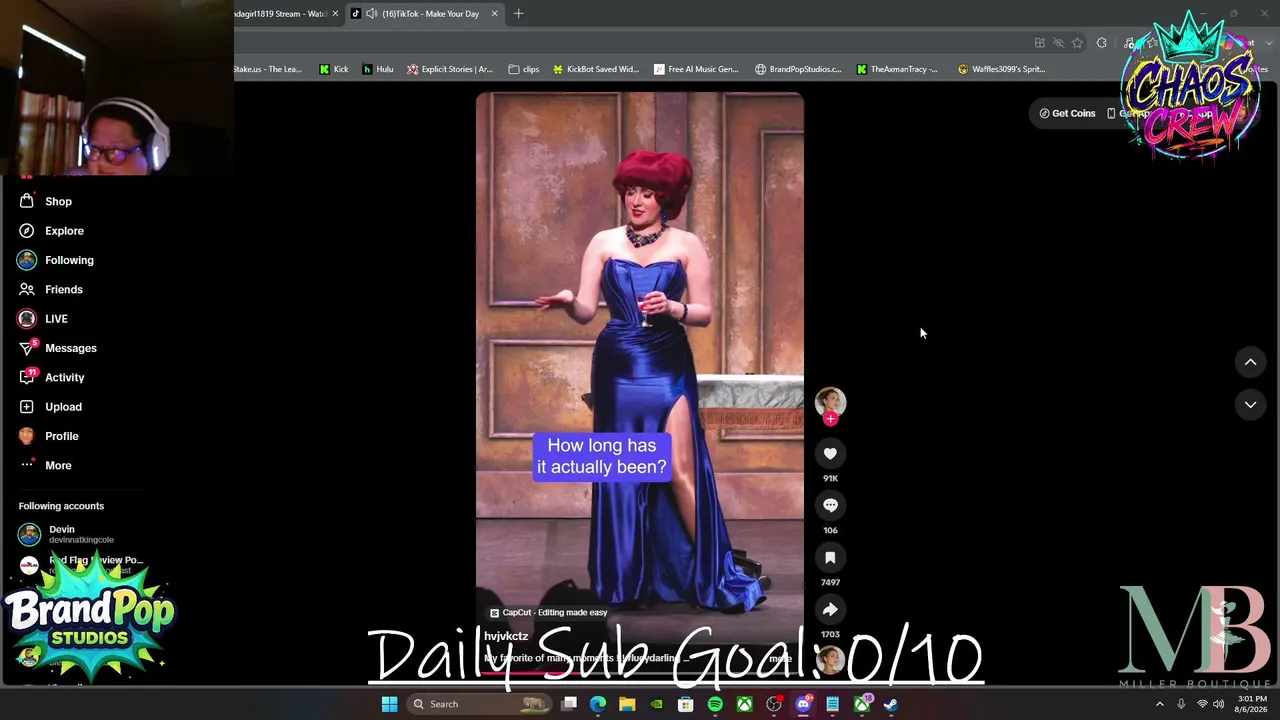This screenshot has height=720, width=1280.
Task: Open the hvjvkctz username link
Action: pyautogui.click(x=506, y=636)
